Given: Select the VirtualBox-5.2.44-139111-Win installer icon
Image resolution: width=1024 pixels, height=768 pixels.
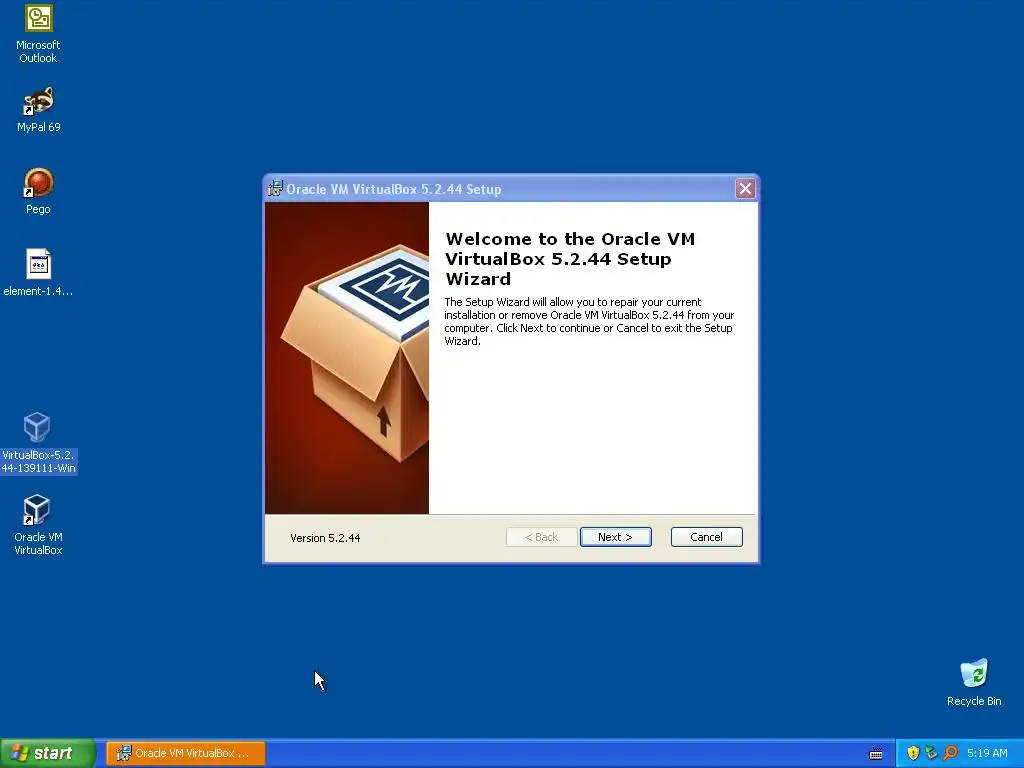Looking at the screenshot, I should [x=39, y=443].
